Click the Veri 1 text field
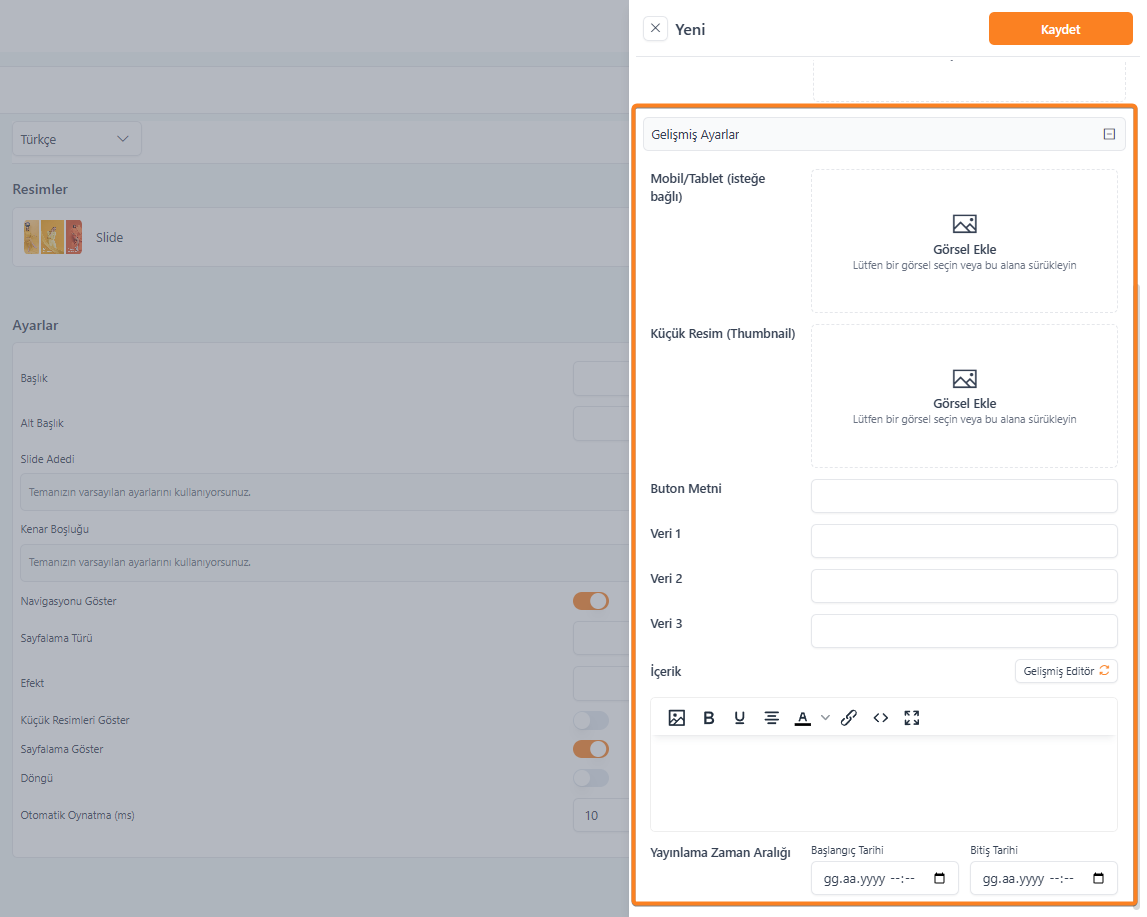 [x=964, y=541]
